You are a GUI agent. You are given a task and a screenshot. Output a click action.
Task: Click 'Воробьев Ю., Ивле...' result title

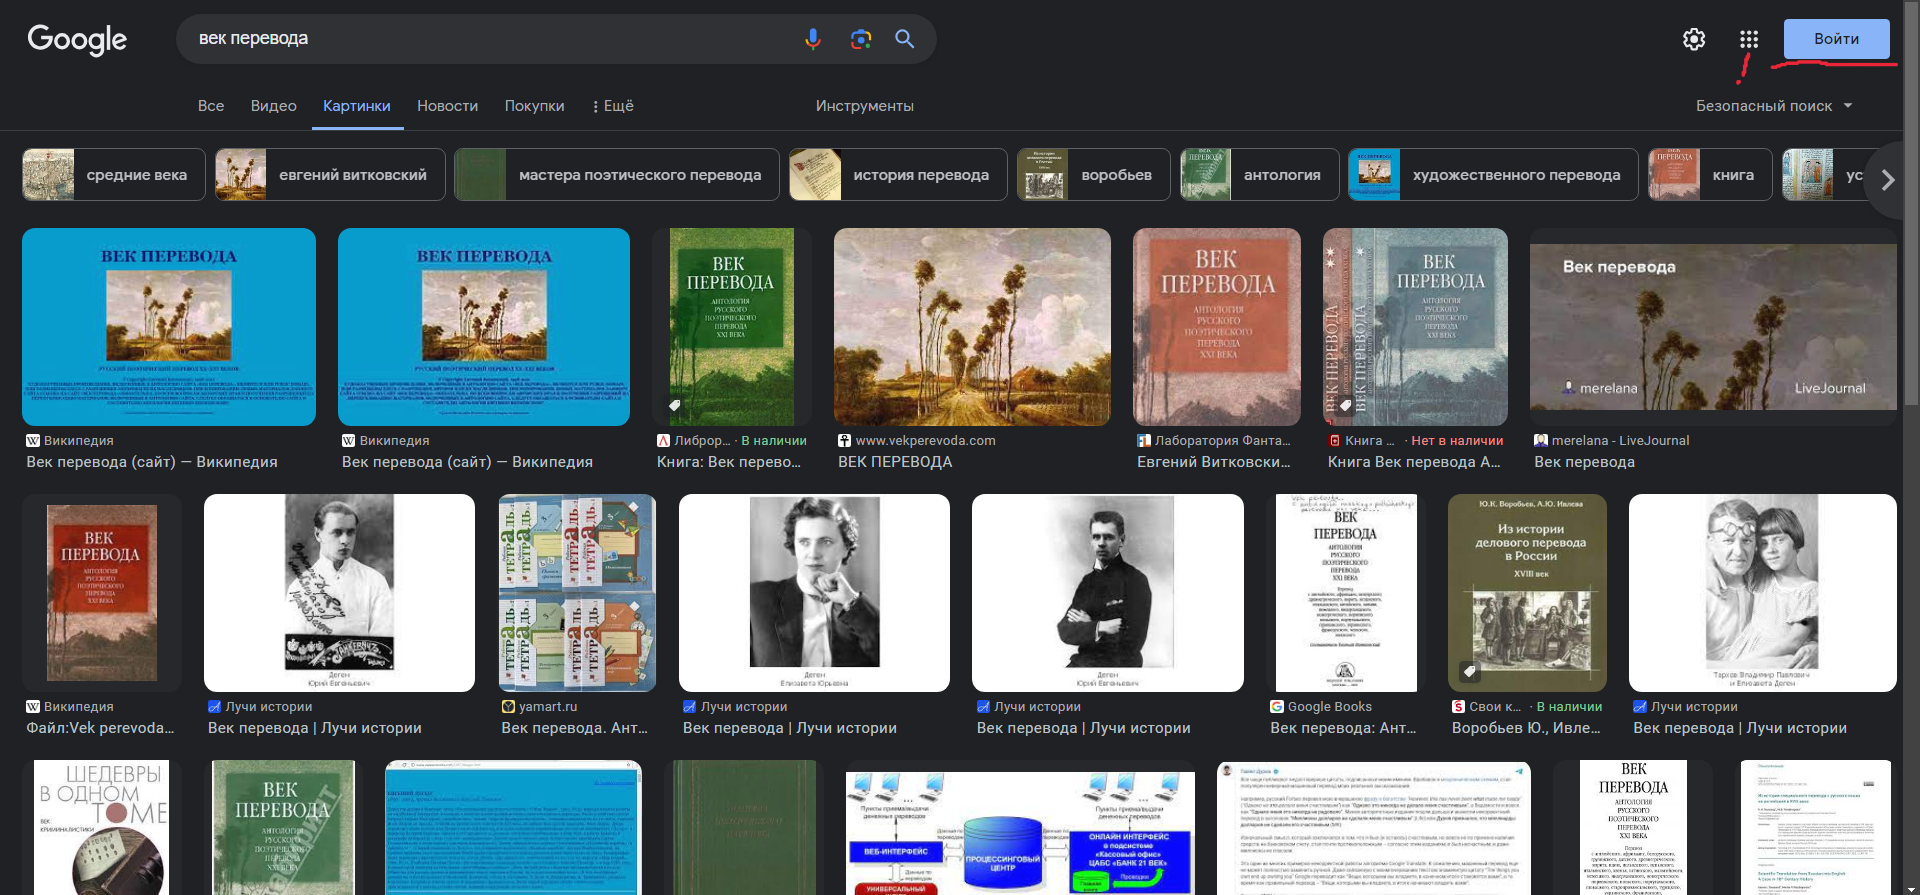tap(1526, 728)
